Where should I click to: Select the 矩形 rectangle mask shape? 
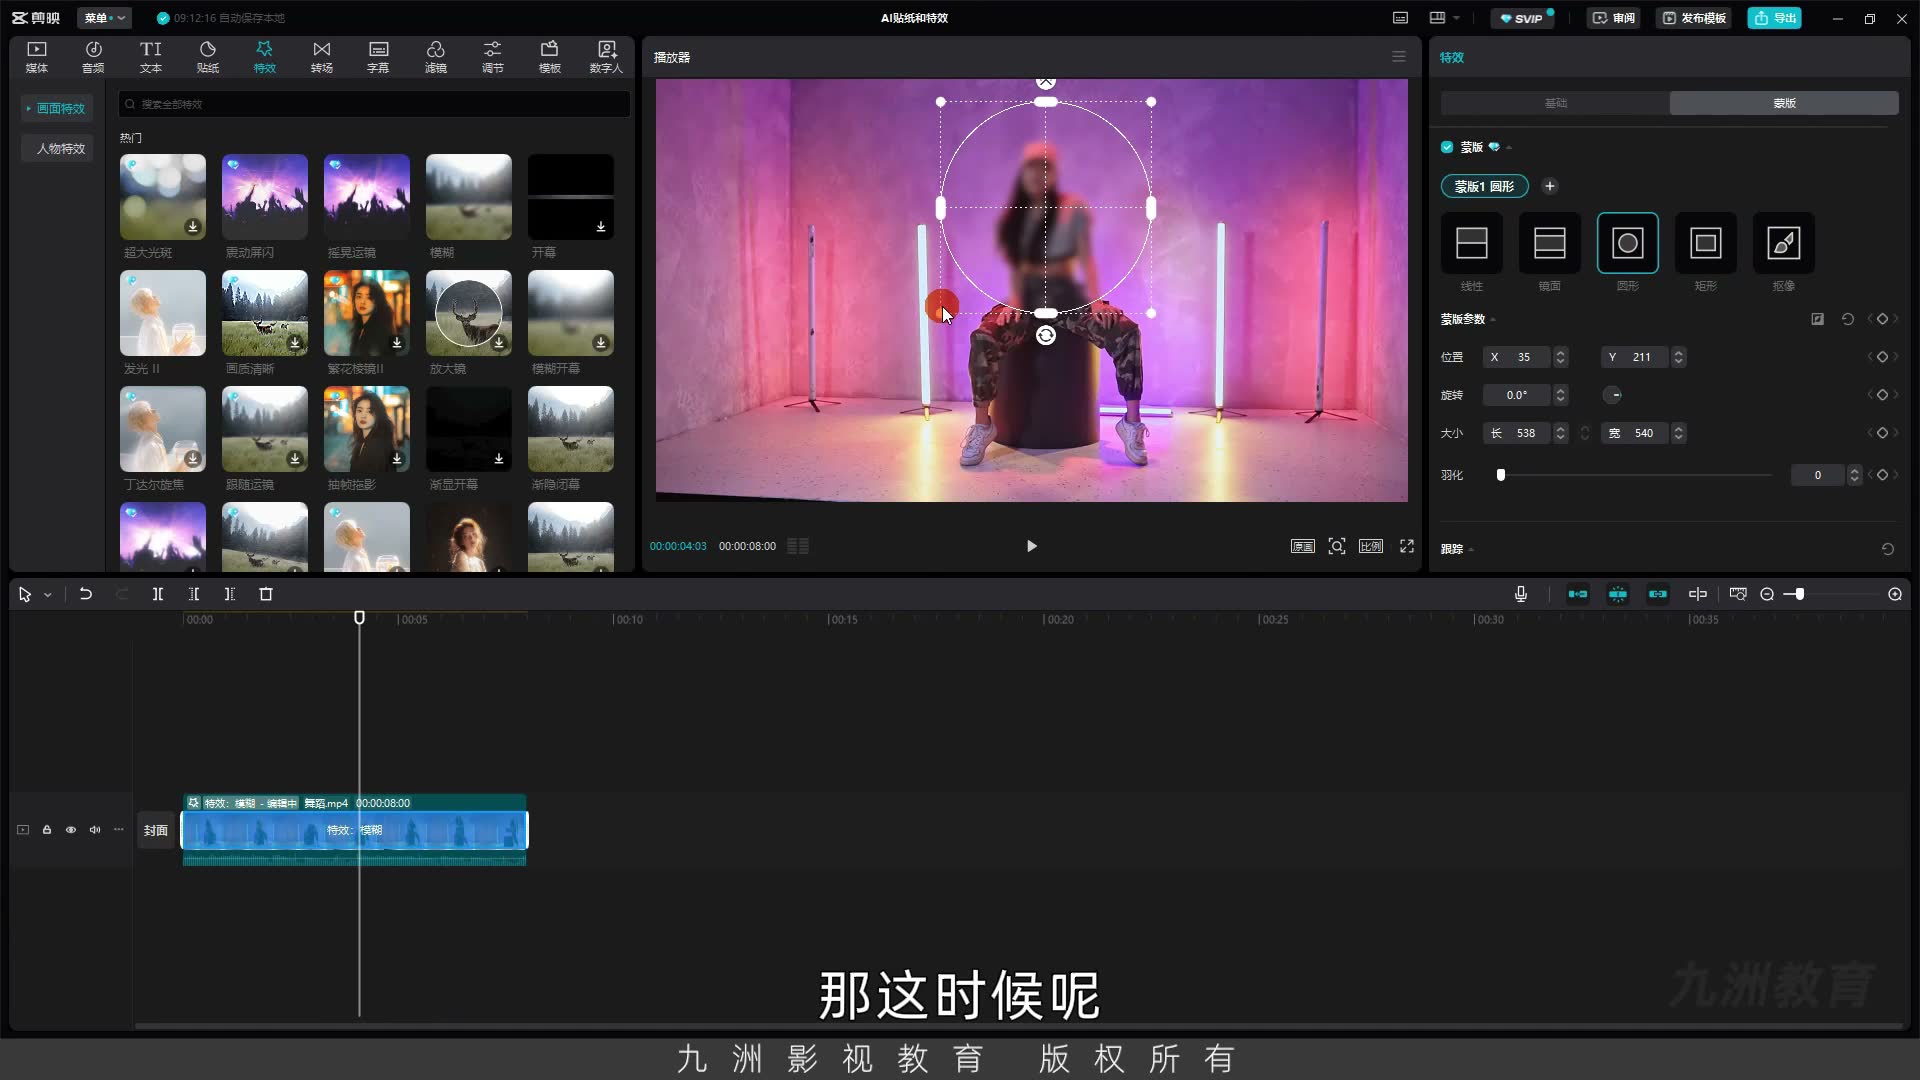(1705, 243)
